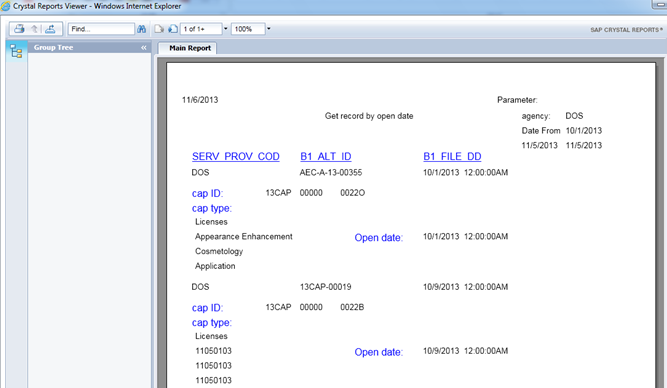This screenshot has height=388, width=667.
Task: Click the Drill Up arrow icon
Action: tap(34, 29)
